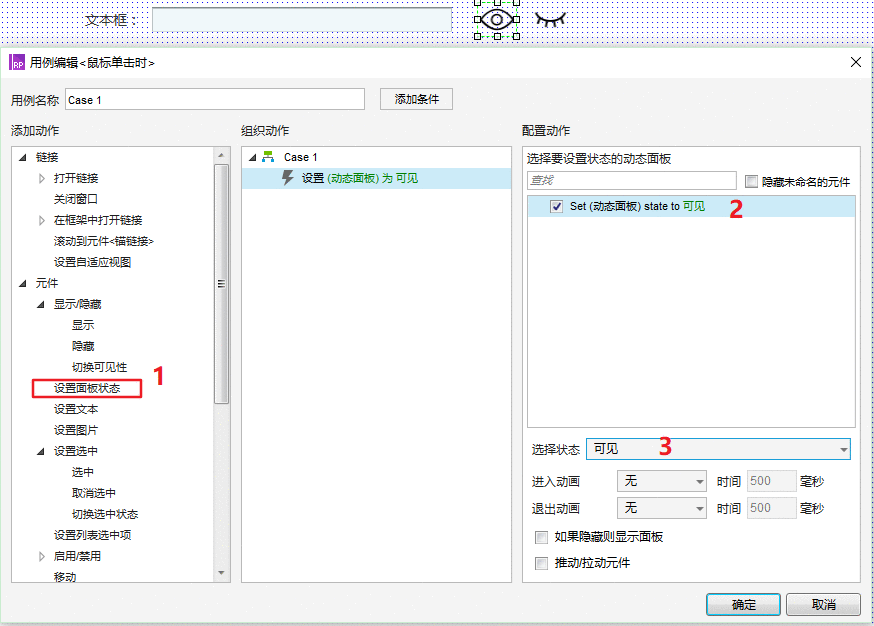Click the action list scrollbar thumb

pyautogui.click(x=221, y=284)
